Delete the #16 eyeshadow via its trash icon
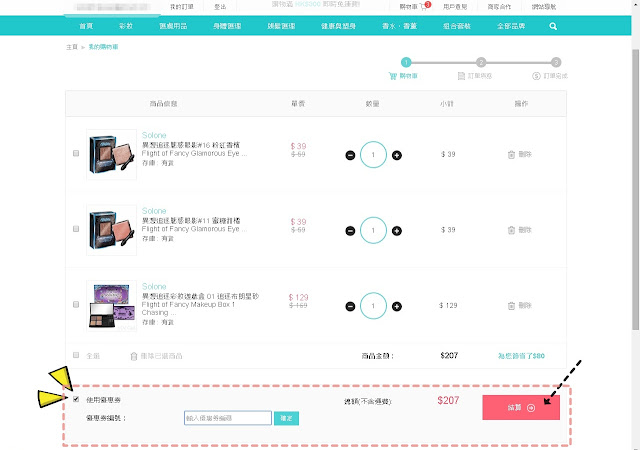This screenshot has height=450, width=640. pos(511,154)
